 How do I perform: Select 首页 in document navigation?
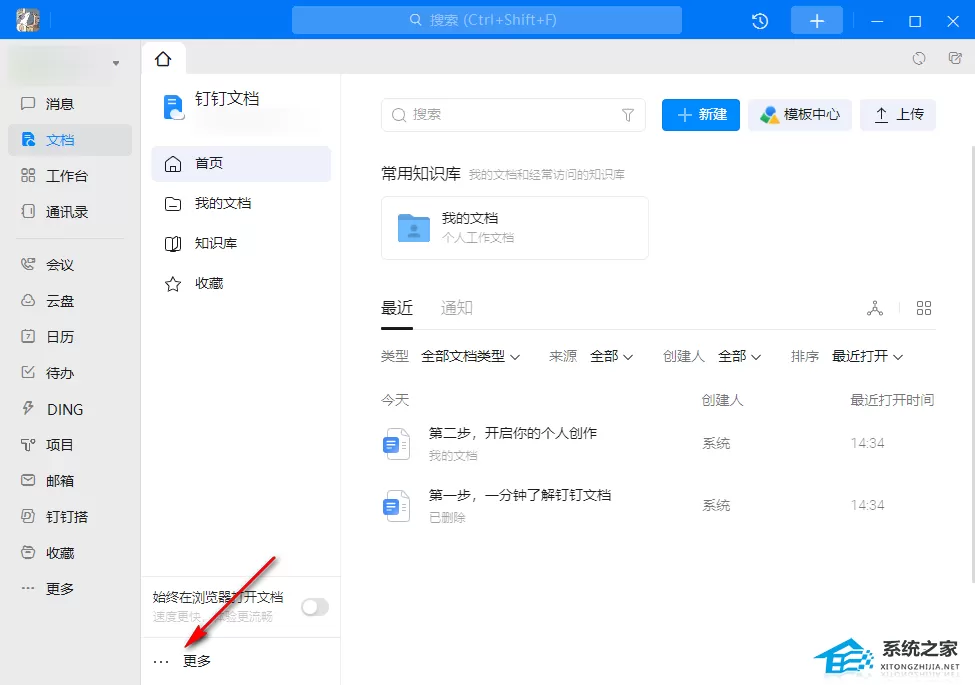click(x=241, y=163)
